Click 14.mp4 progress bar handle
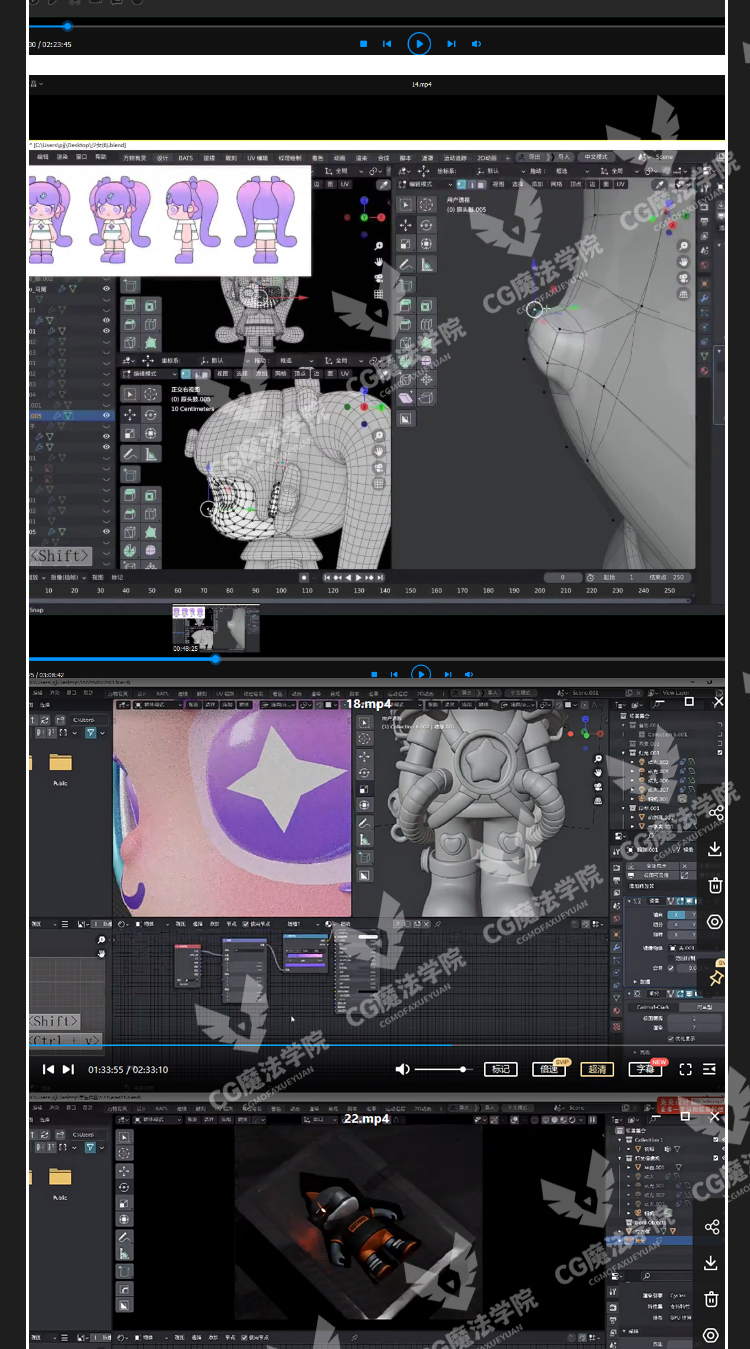 [x=215, y=658]
